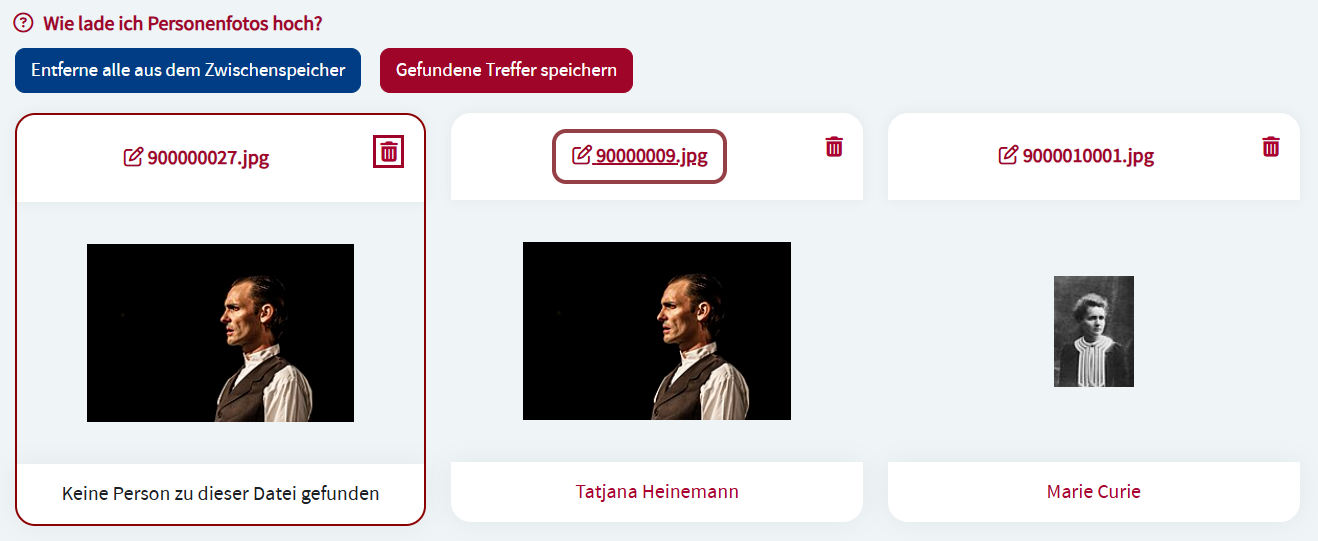Image resolution: width=1318 pixels, height=541 pixels.
Task: Click trash icon for 90000009.jpg
Action: pos(834,147)
